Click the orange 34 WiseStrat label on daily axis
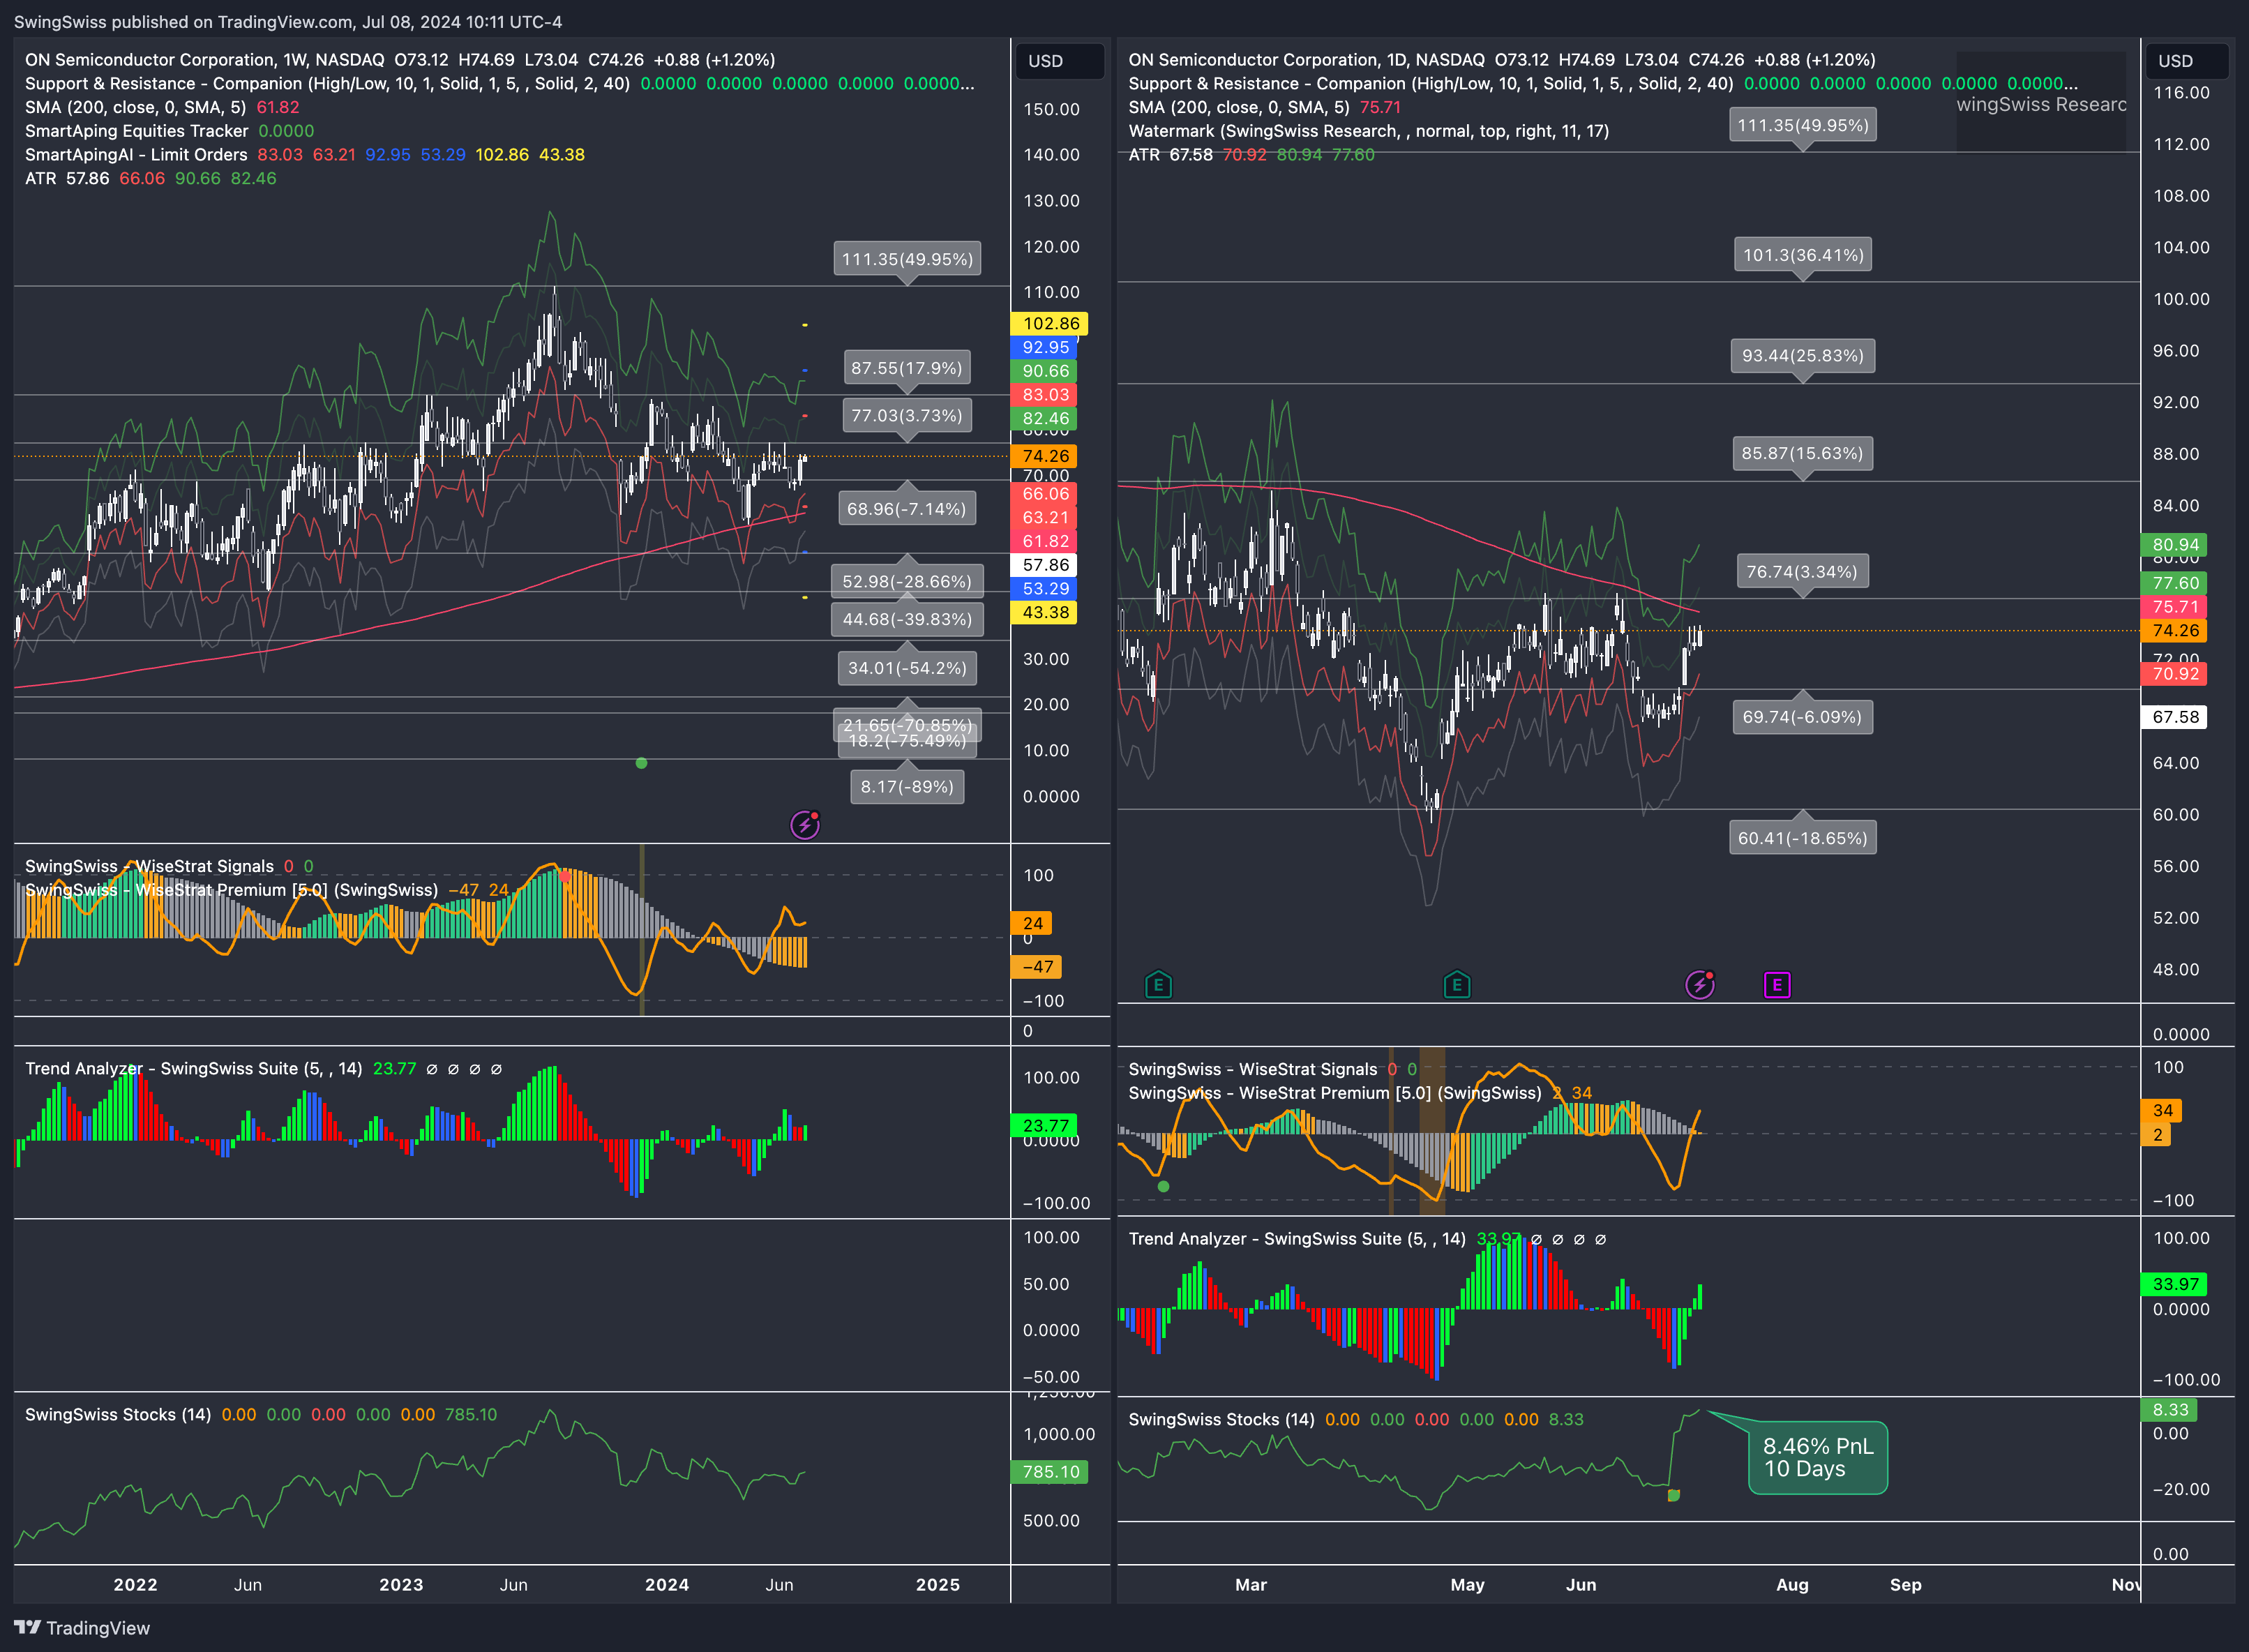Viewport: 2249px width, 1652px height. point(2162,1111)
